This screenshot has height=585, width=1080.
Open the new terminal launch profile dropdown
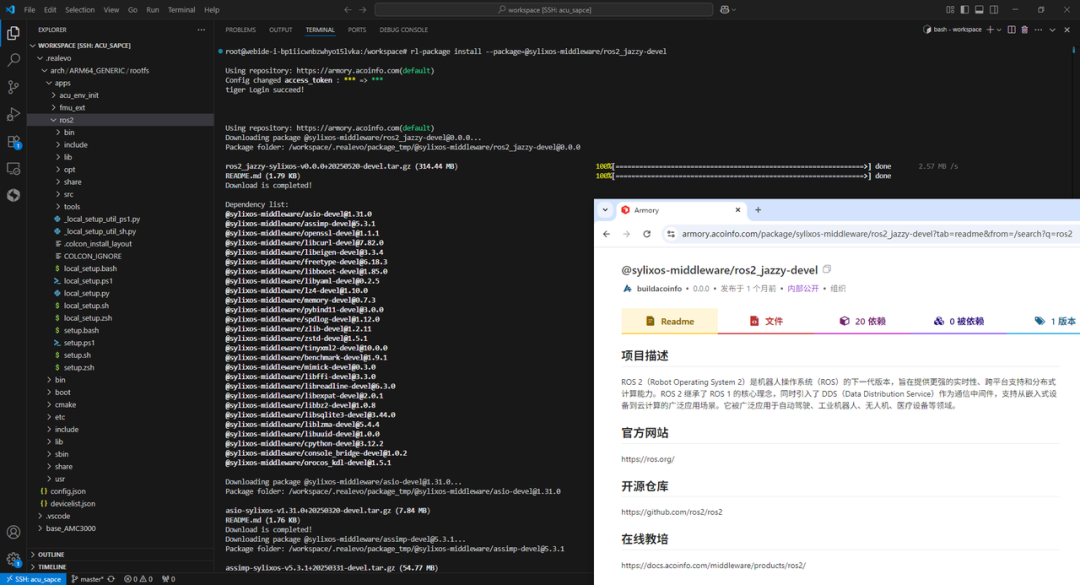coord(999,30)
